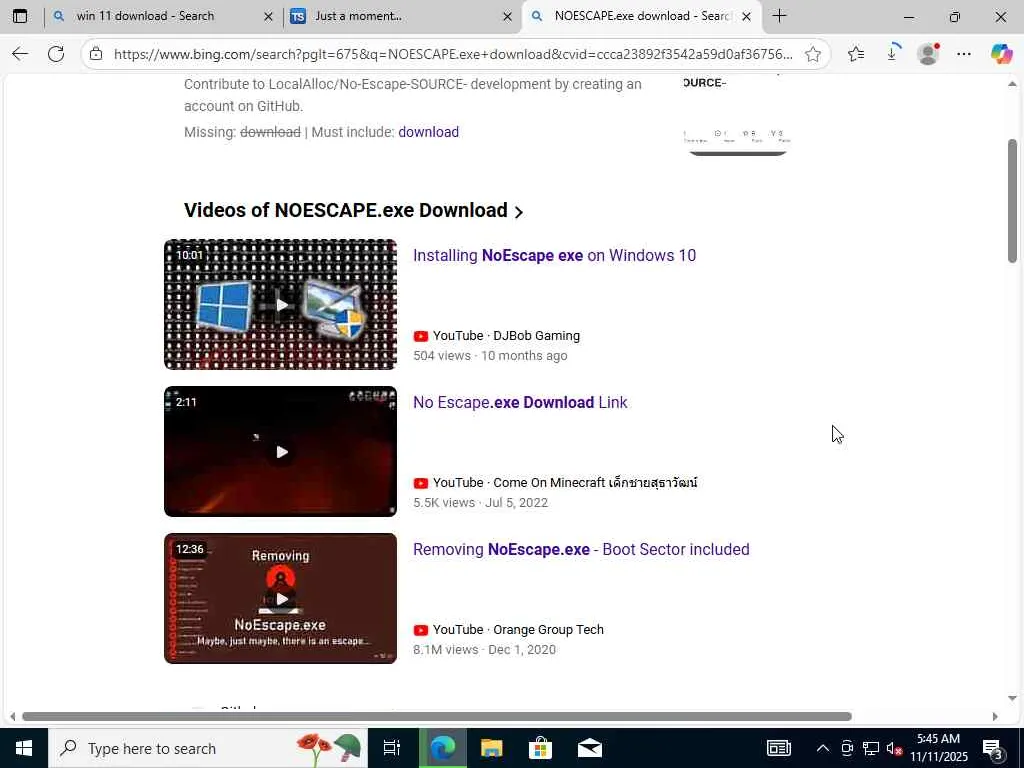Open the Favorites list icon
1024x768 pixels.
tap(856, 54)
